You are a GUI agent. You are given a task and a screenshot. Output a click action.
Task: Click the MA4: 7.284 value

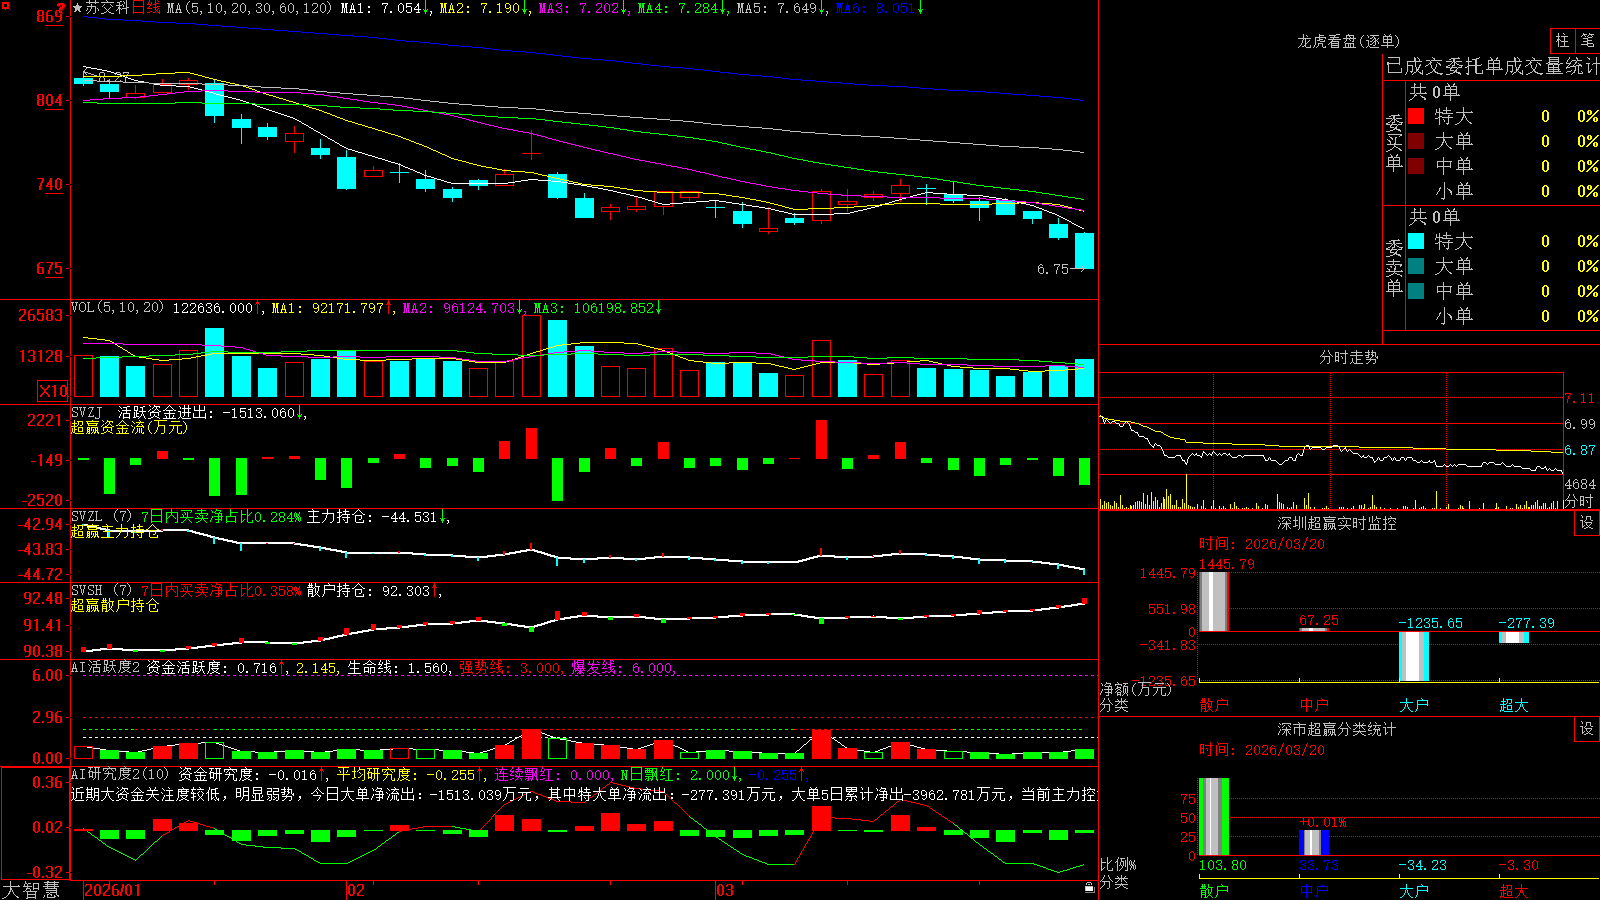tap(683, 8)
